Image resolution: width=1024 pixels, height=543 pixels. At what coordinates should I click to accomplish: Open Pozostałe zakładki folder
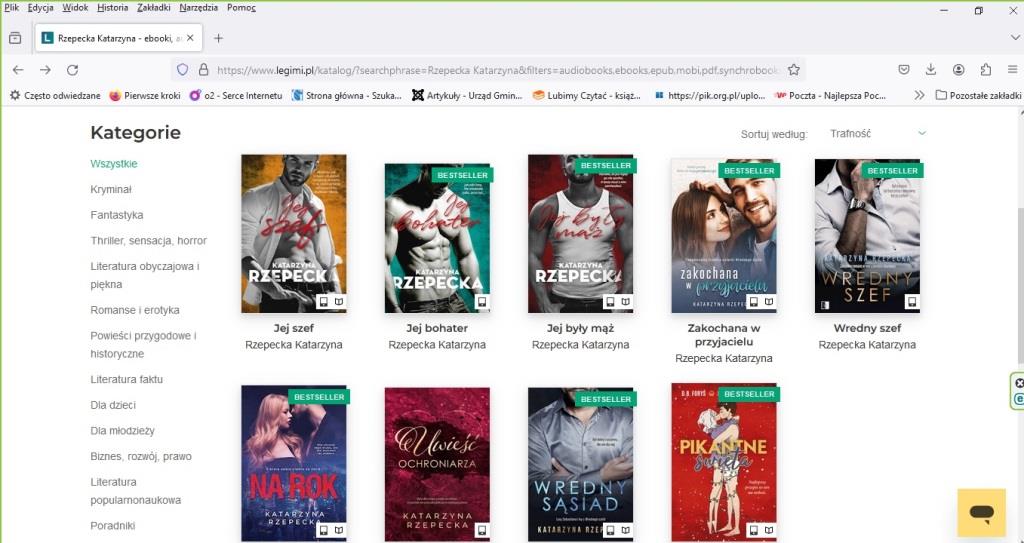(x=978, y=95)
